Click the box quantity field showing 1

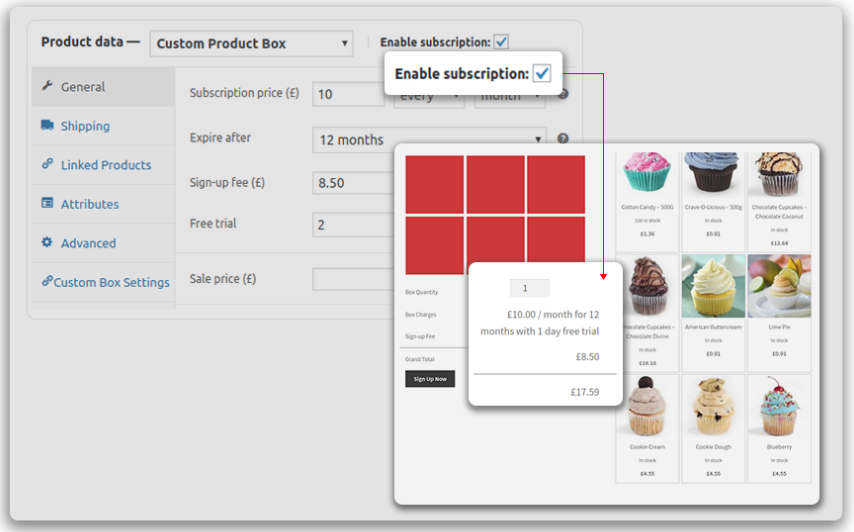[x=529, y=289]
